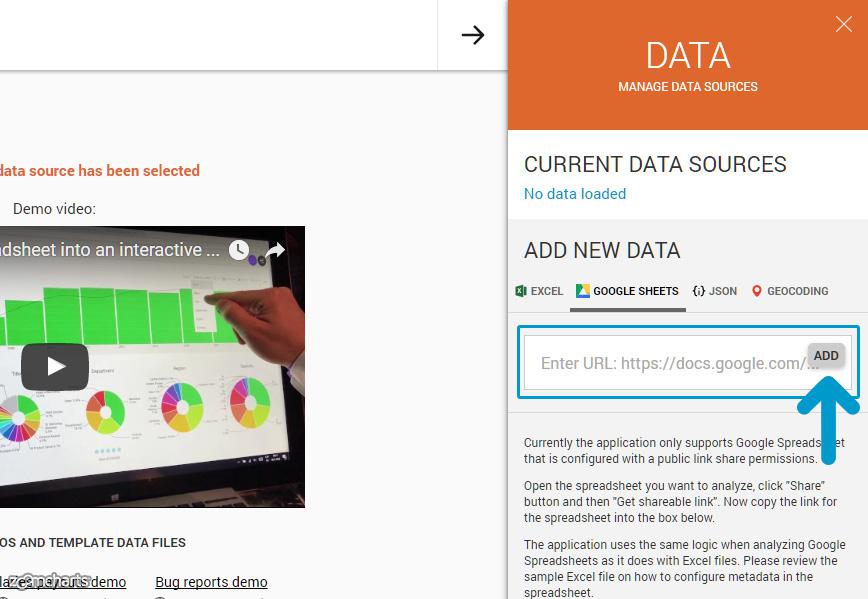Click the JSON curly braces icon
This screenshot has height=599, width=868.
coord(698,291)
